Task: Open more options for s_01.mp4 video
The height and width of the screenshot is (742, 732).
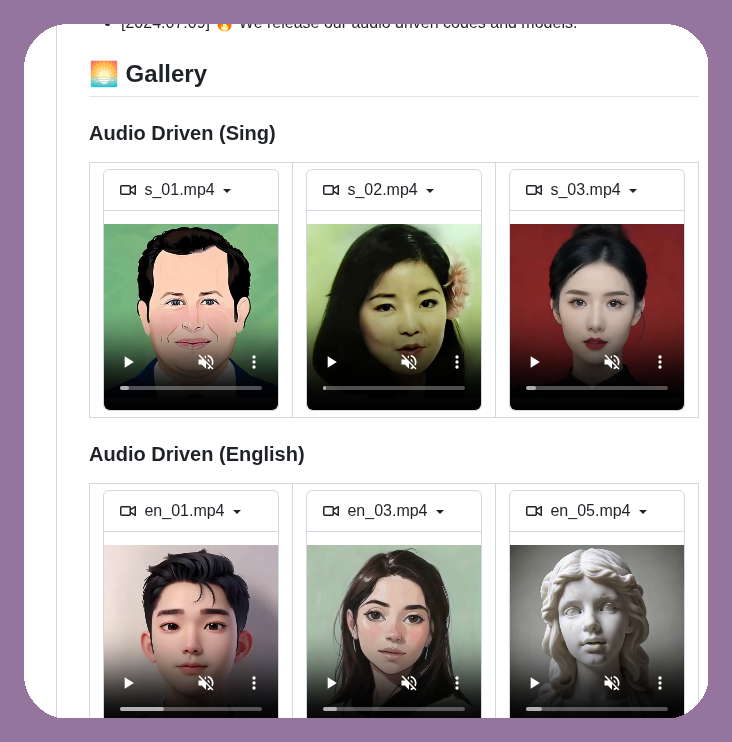Action: pyautogui.click(x=254, y=362)
